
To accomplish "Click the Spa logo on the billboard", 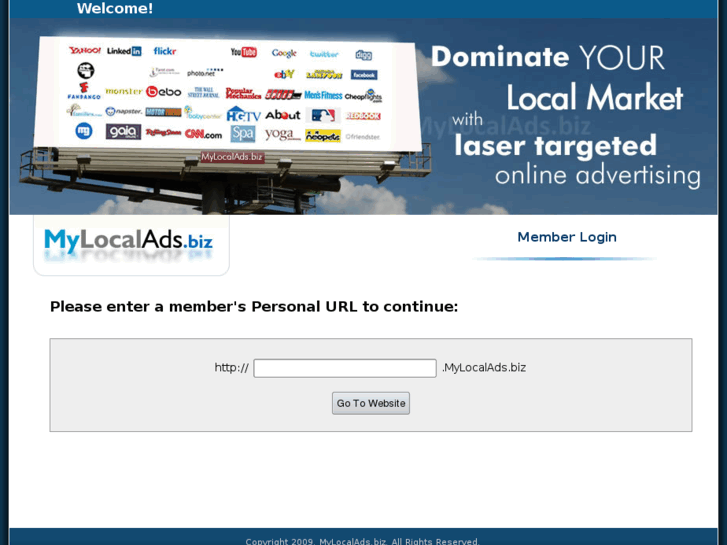I will coord(243,134).
